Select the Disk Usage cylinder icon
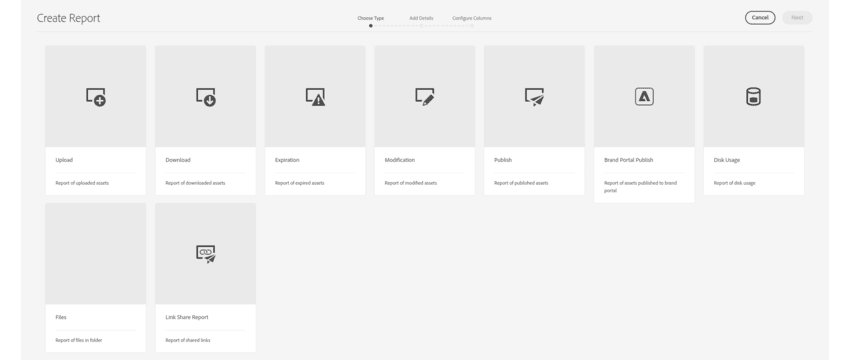 tap(754, 97)
